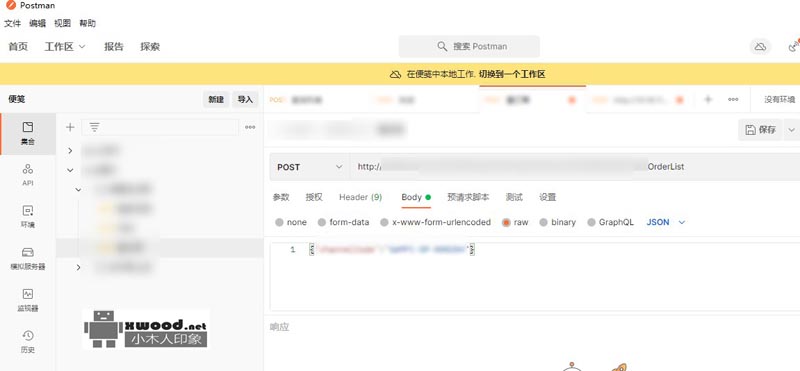The height and width of the screenshot is (371, 800).
Task: Click the request URL input field
Action: click(574, 167)
